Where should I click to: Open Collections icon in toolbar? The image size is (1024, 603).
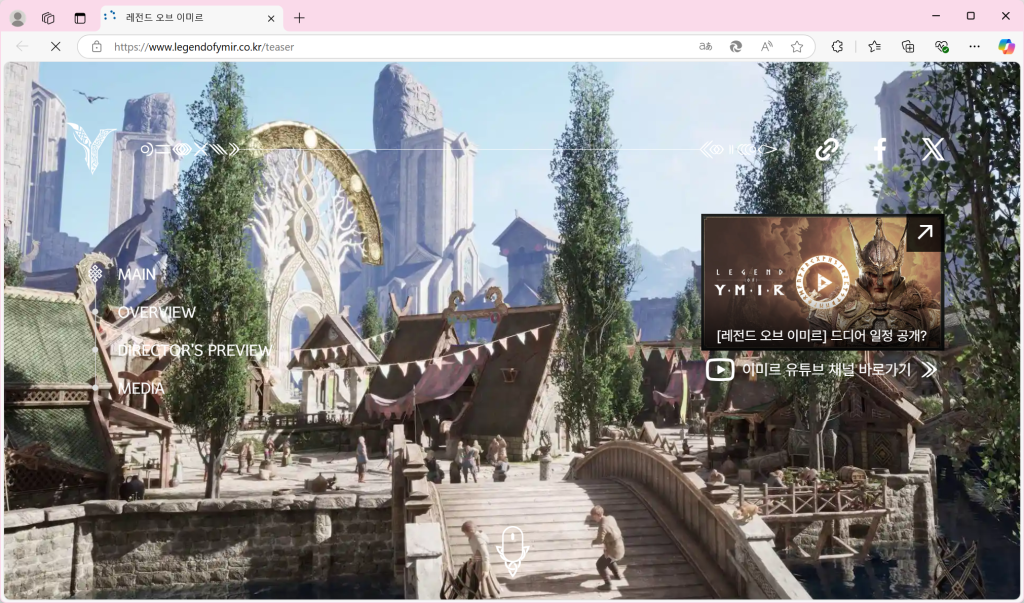pyautogui.click(x=908, y=46)
